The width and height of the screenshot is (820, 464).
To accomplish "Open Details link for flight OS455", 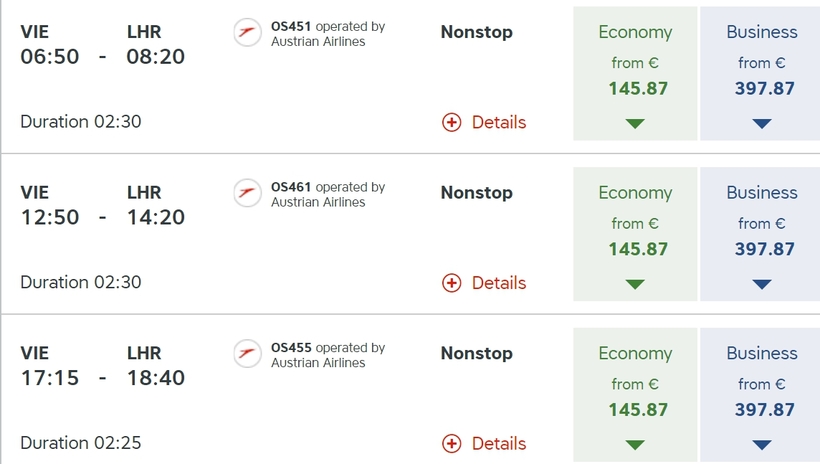I will [x=499, y=444].
